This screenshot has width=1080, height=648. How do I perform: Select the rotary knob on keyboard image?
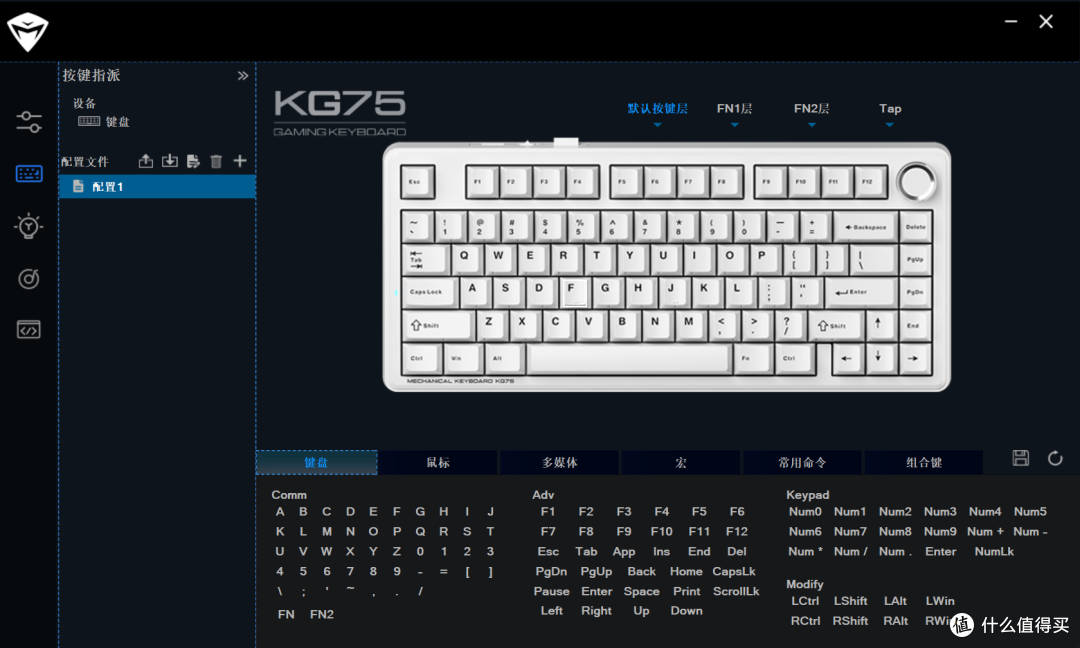[x=916, y=182]
